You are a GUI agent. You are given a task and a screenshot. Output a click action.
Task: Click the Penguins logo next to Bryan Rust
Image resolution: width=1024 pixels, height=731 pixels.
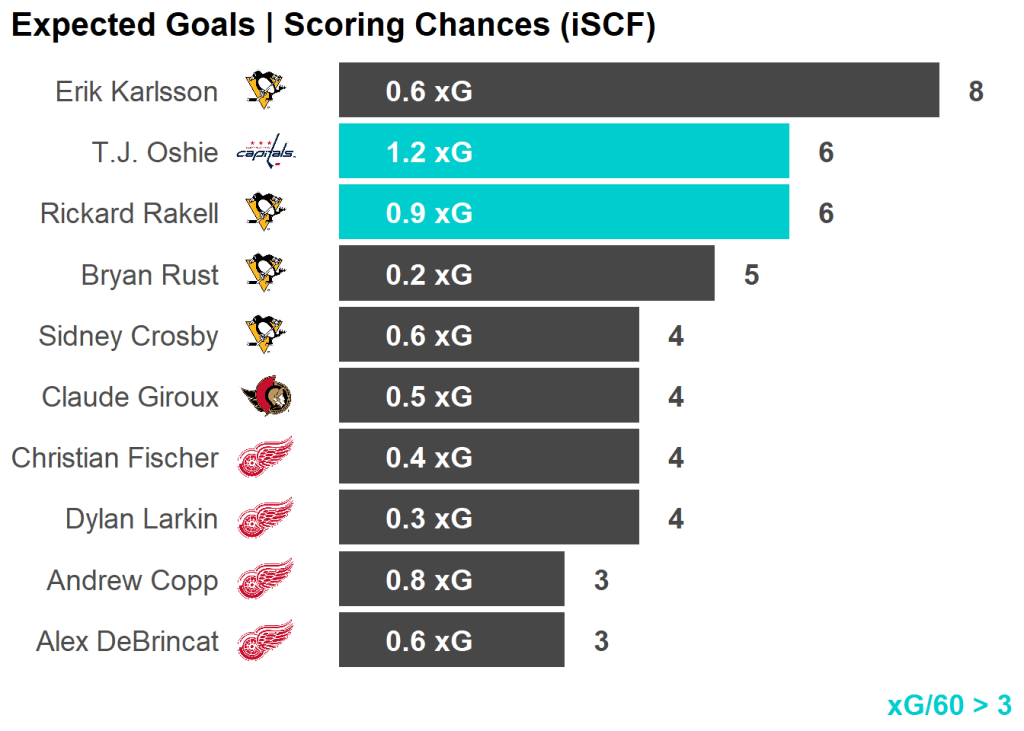tap(266, 274)
